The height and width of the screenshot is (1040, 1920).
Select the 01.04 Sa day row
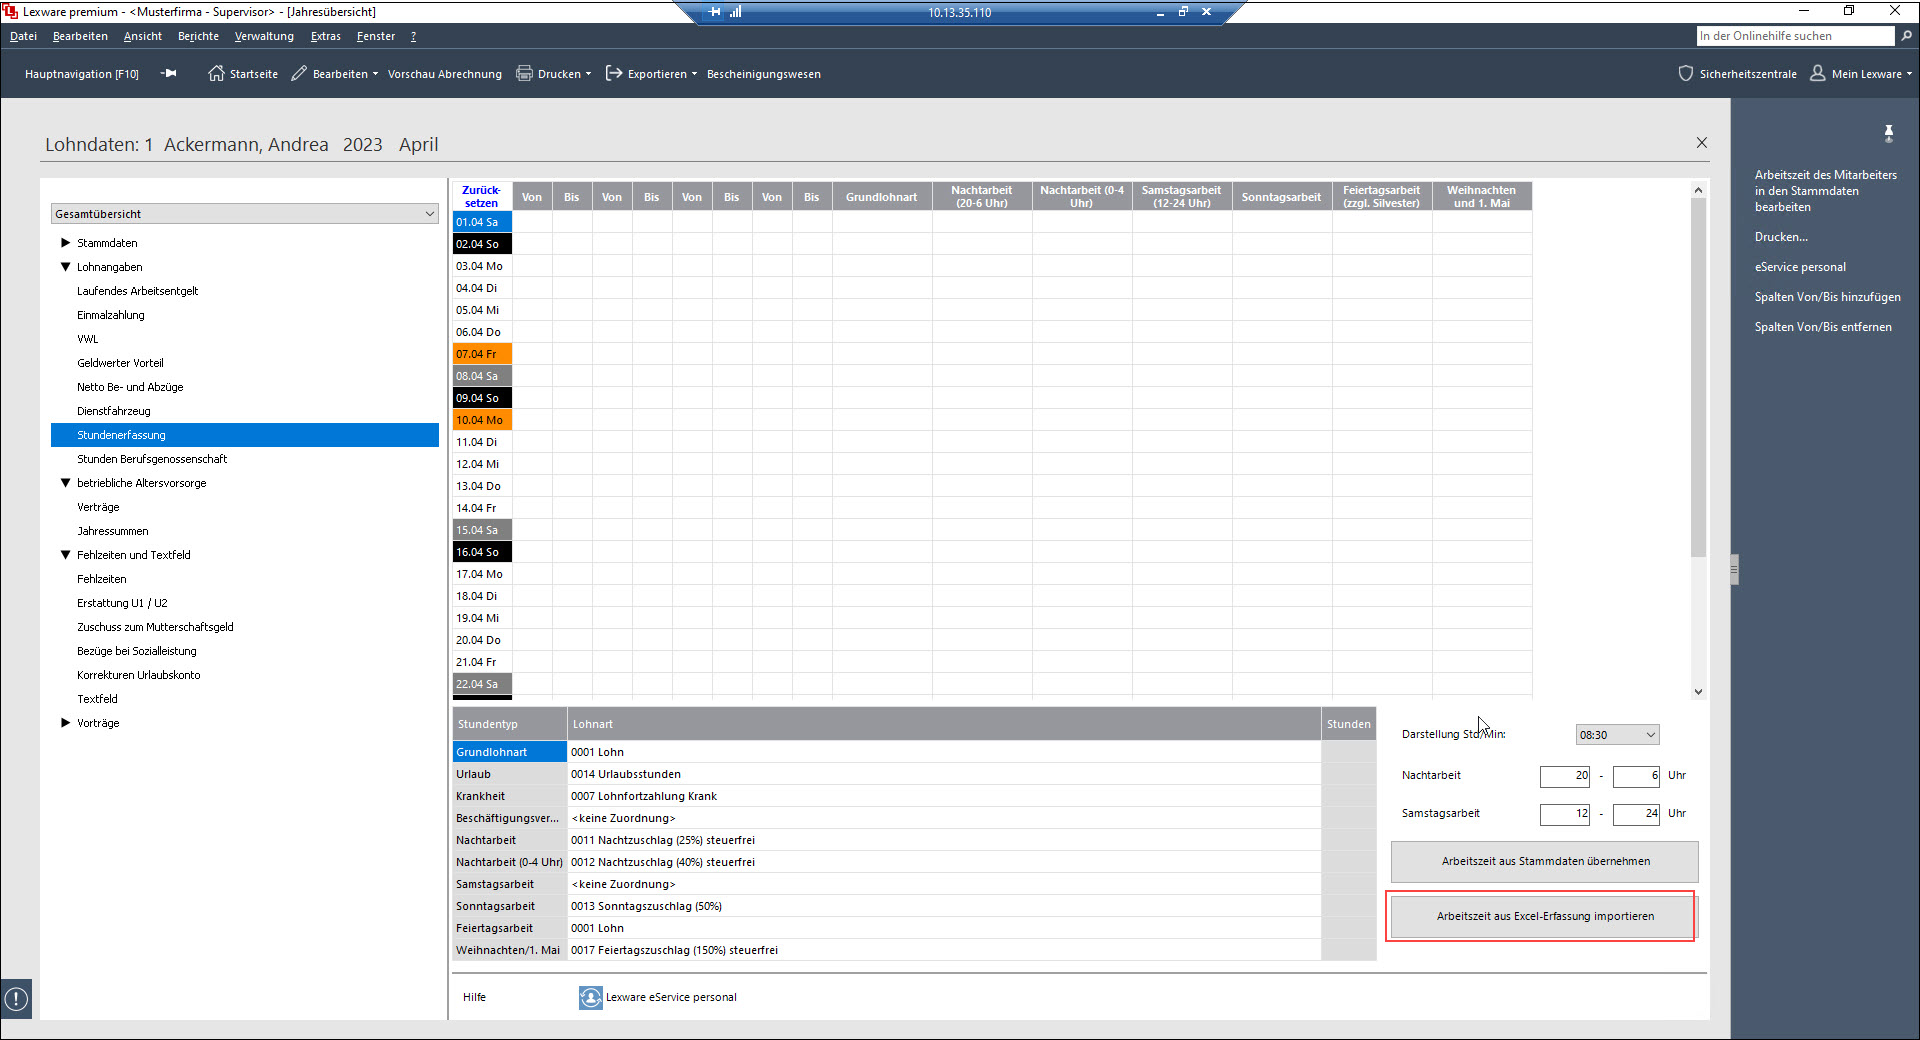tap(482, 222)
